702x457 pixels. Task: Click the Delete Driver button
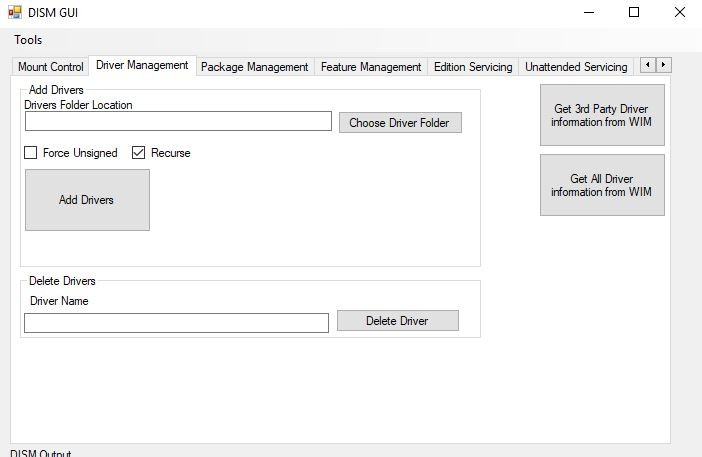pos(397,321)
